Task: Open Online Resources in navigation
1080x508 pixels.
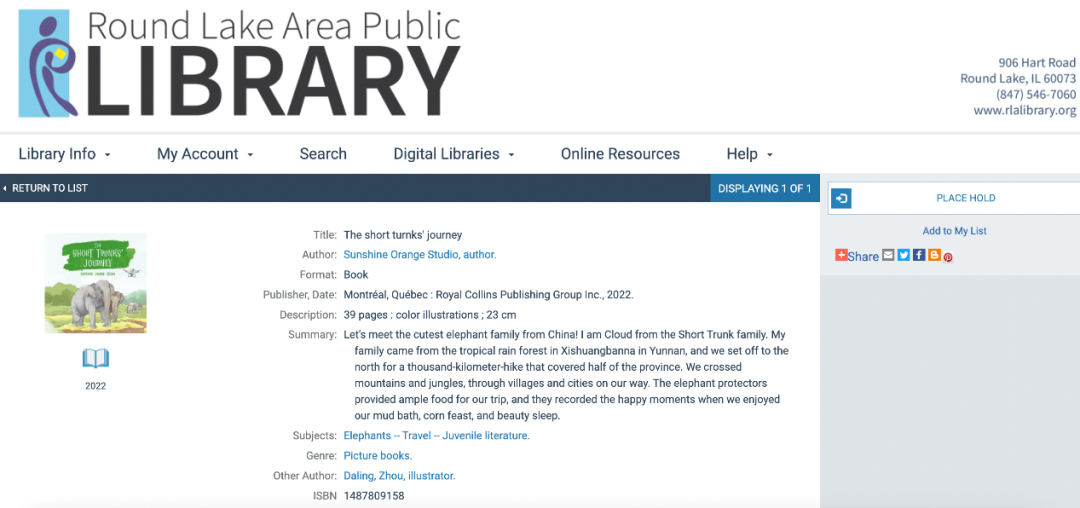Action: click(620, 154)
